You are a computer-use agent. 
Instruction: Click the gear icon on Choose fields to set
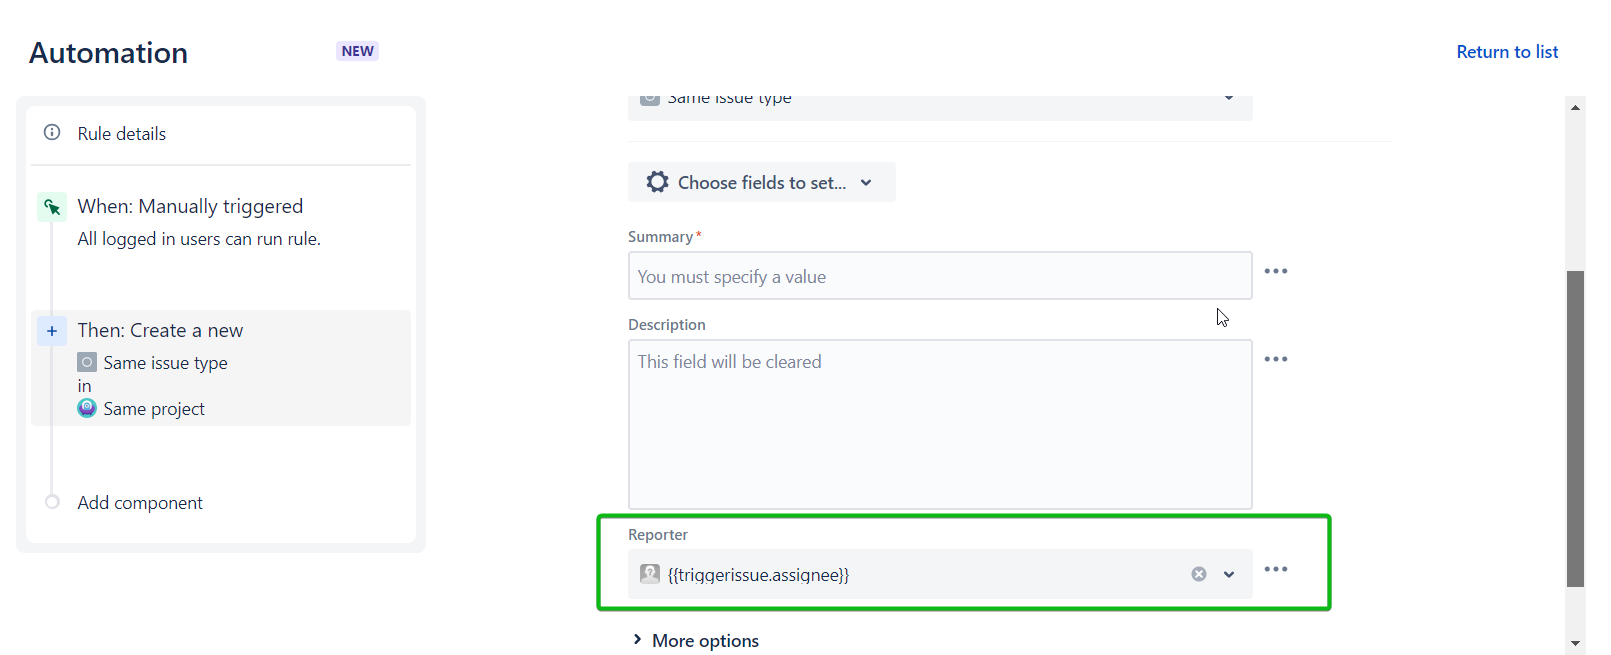coord(657,181)
